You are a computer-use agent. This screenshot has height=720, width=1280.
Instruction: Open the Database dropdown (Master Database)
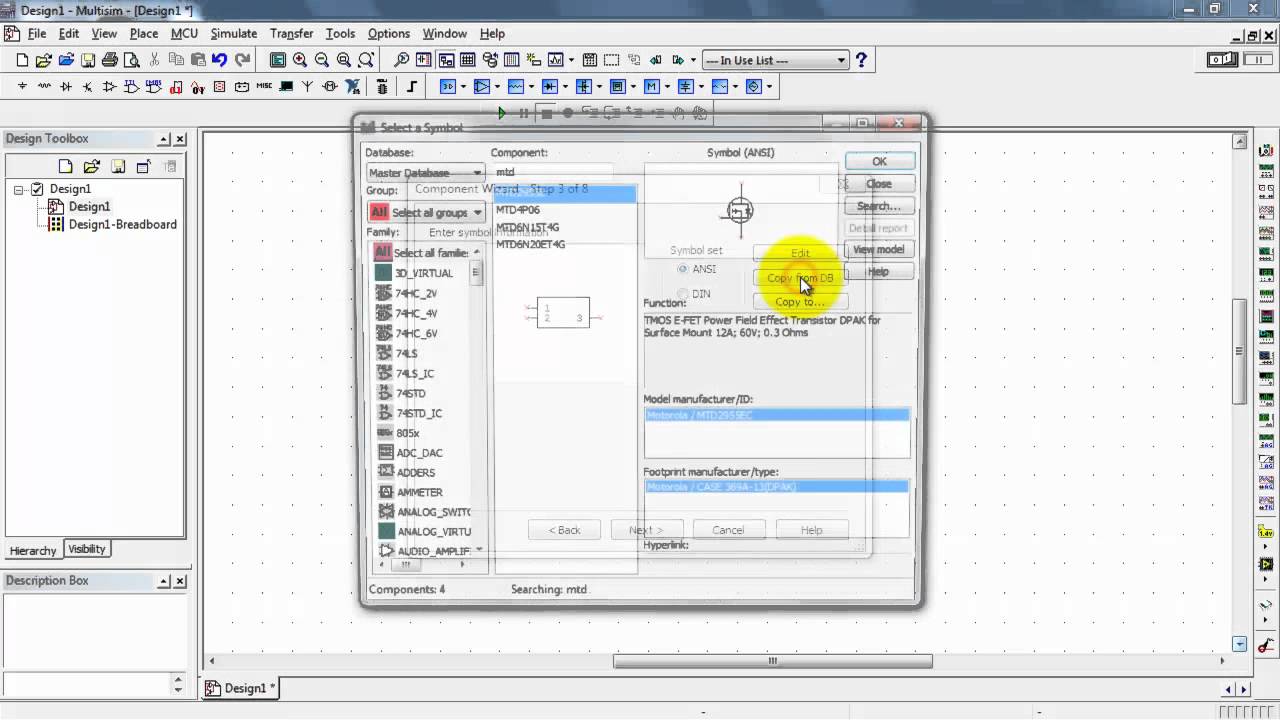(x=425, y=172)
